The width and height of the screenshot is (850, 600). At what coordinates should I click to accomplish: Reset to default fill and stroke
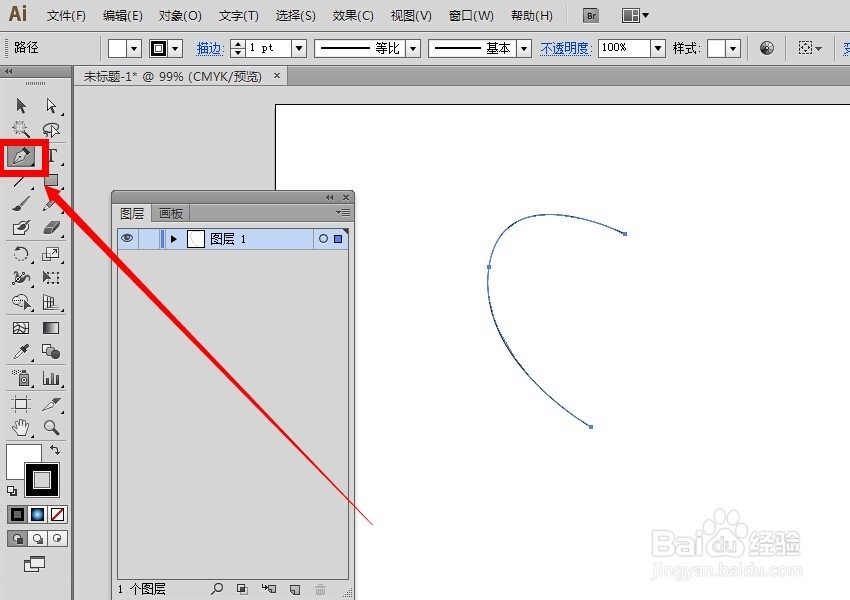pos(12,491)
